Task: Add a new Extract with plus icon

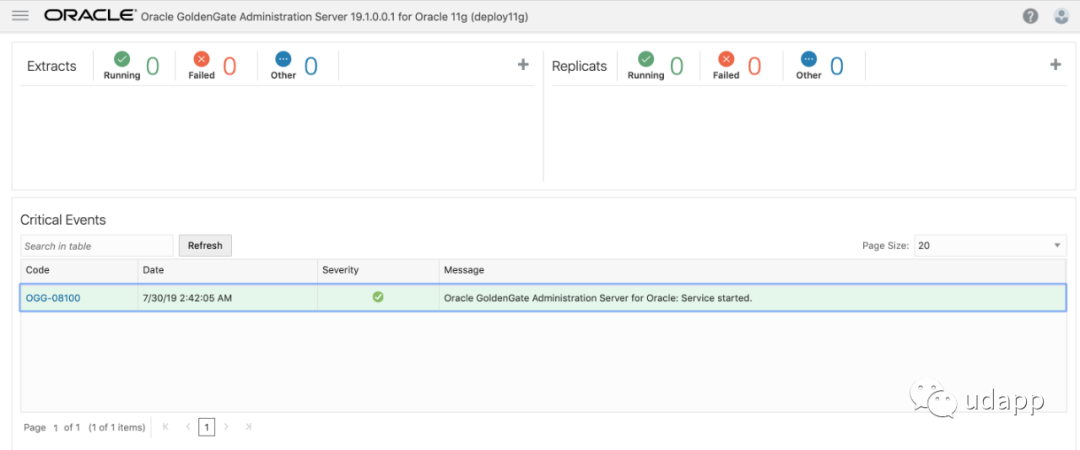Action: point(522,65)
